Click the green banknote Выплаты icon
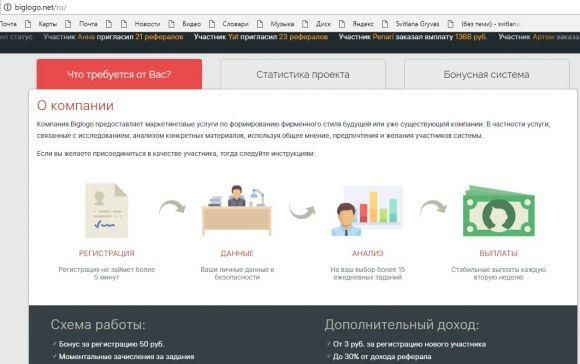 coord(499,211)
